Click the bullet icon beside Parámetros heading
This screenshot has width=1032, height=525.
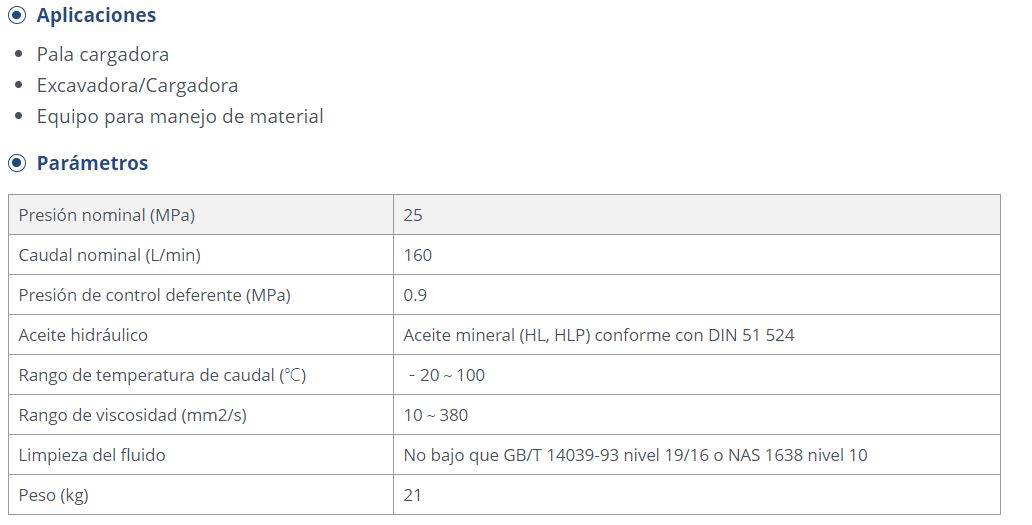(17, 162)
